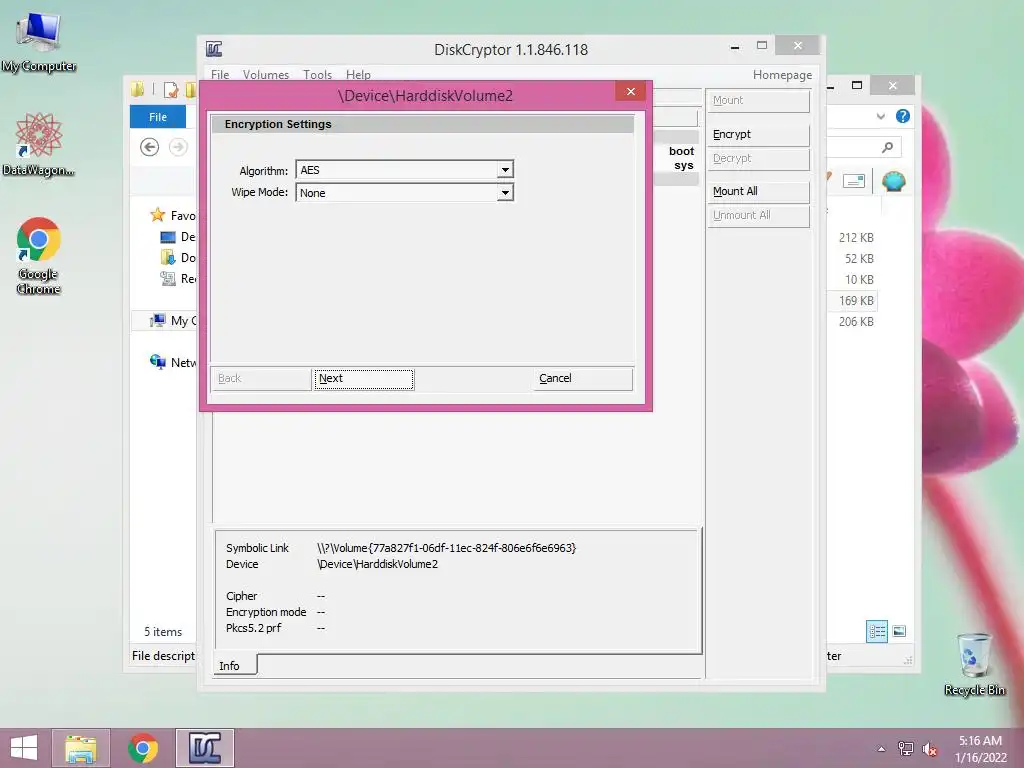Click the Explorer search magnifier icon
Screen dimensions: 1024x768
coord(887,148)
